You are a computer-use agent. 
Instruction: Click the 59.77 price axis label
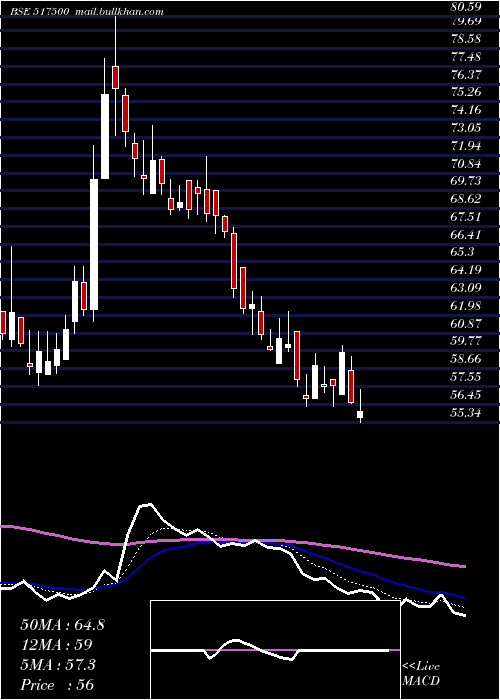[x=465, y=341]
